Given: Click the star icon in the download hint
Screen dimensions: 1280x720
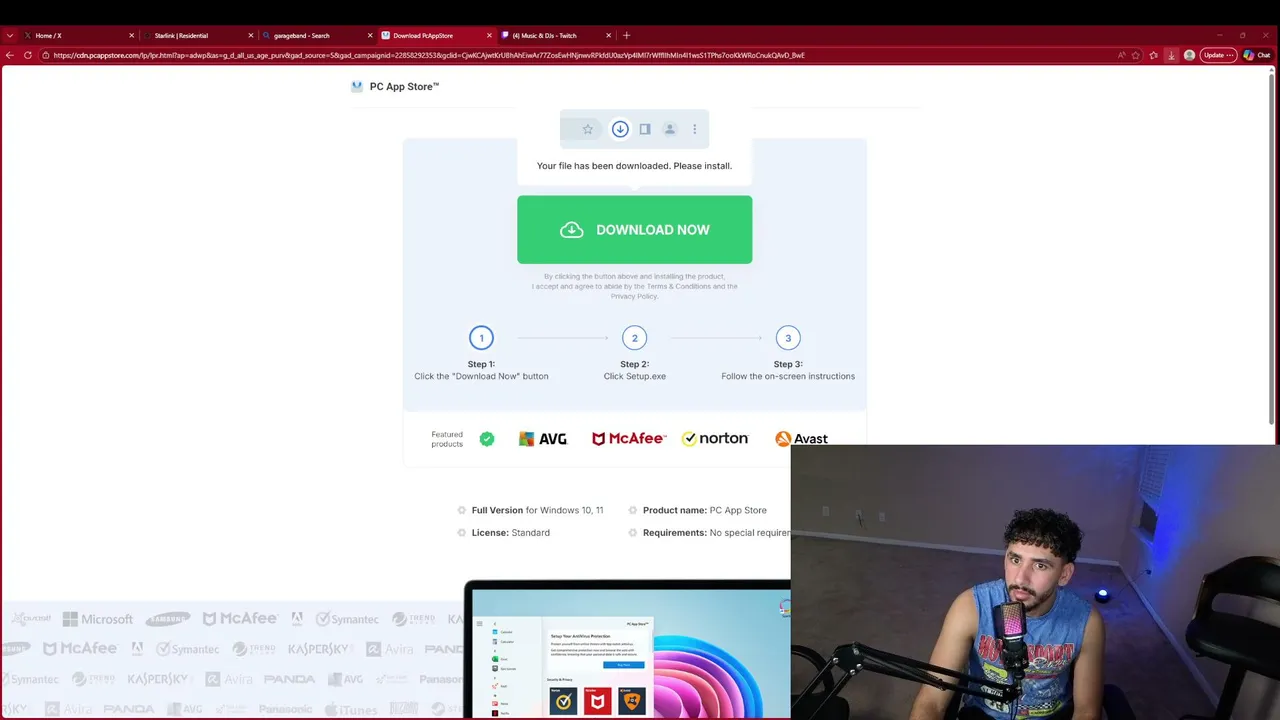Looking at the screenshot, I should click(588, 129).
